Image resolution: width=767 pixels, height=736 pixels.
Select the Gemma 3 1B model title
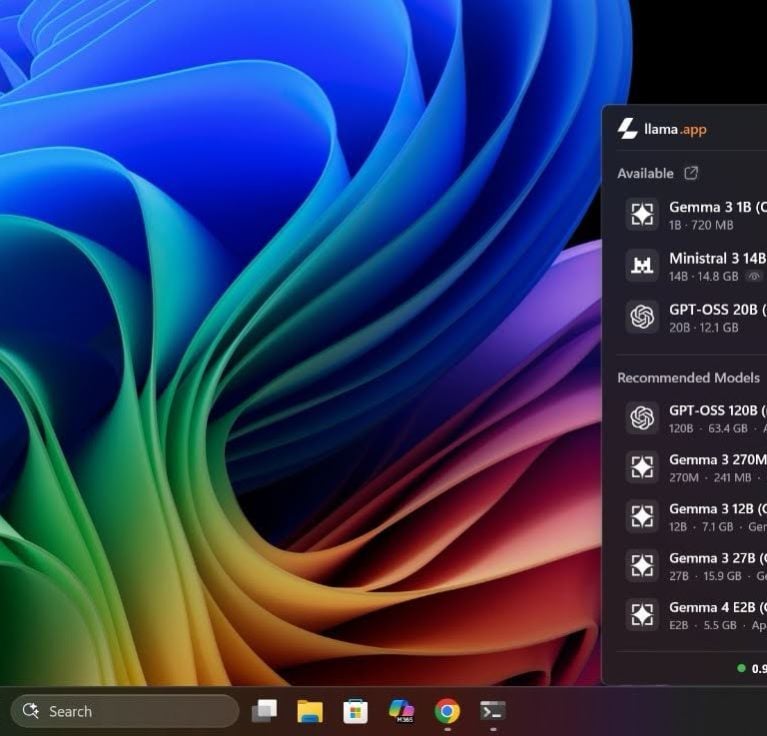(718, 207)
